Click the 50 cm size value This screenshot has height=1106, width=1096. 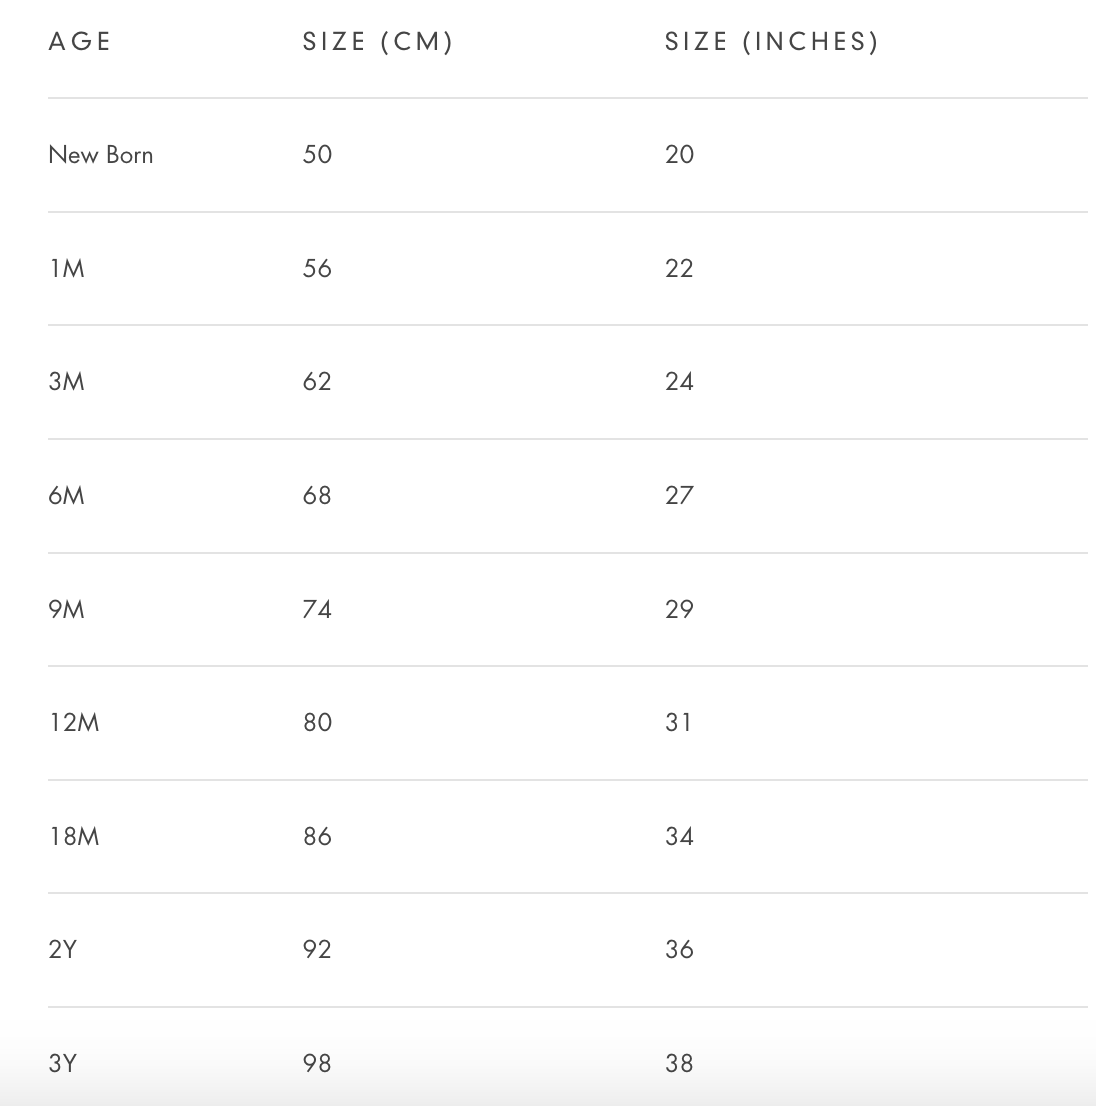click(317, 155)
